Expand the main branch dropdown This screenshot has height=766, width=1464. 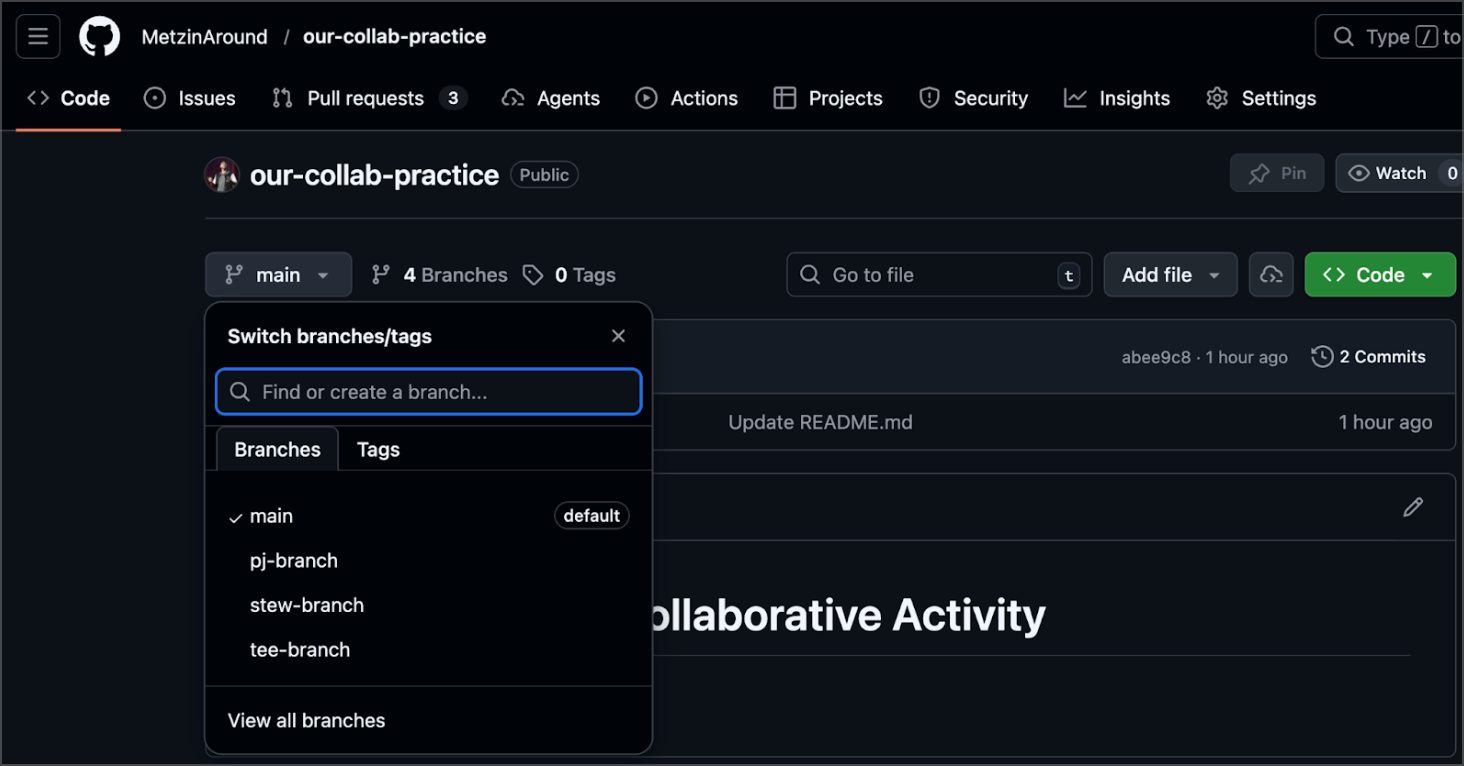(278, 275)
